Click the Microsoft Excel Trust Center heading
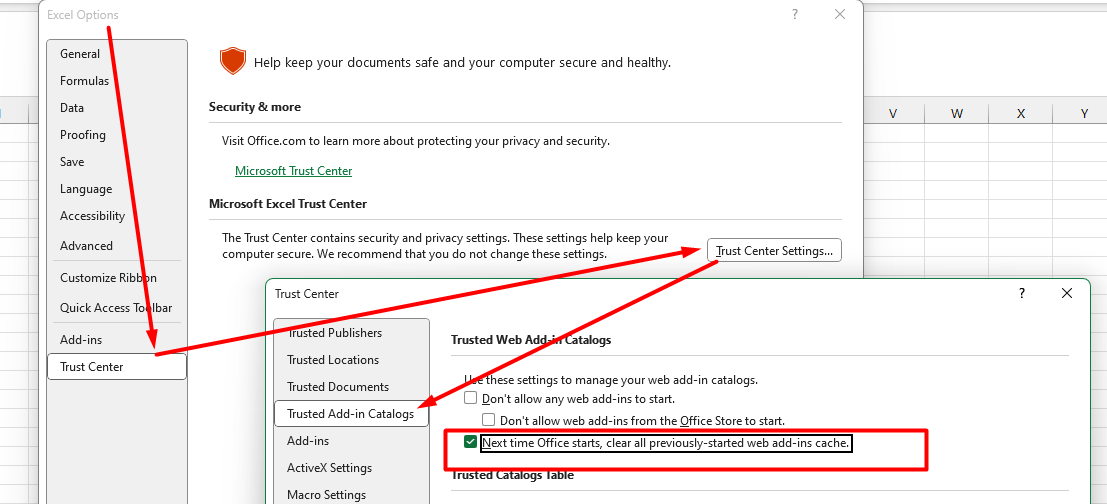The image size is (1107, 504). [288, 204]
